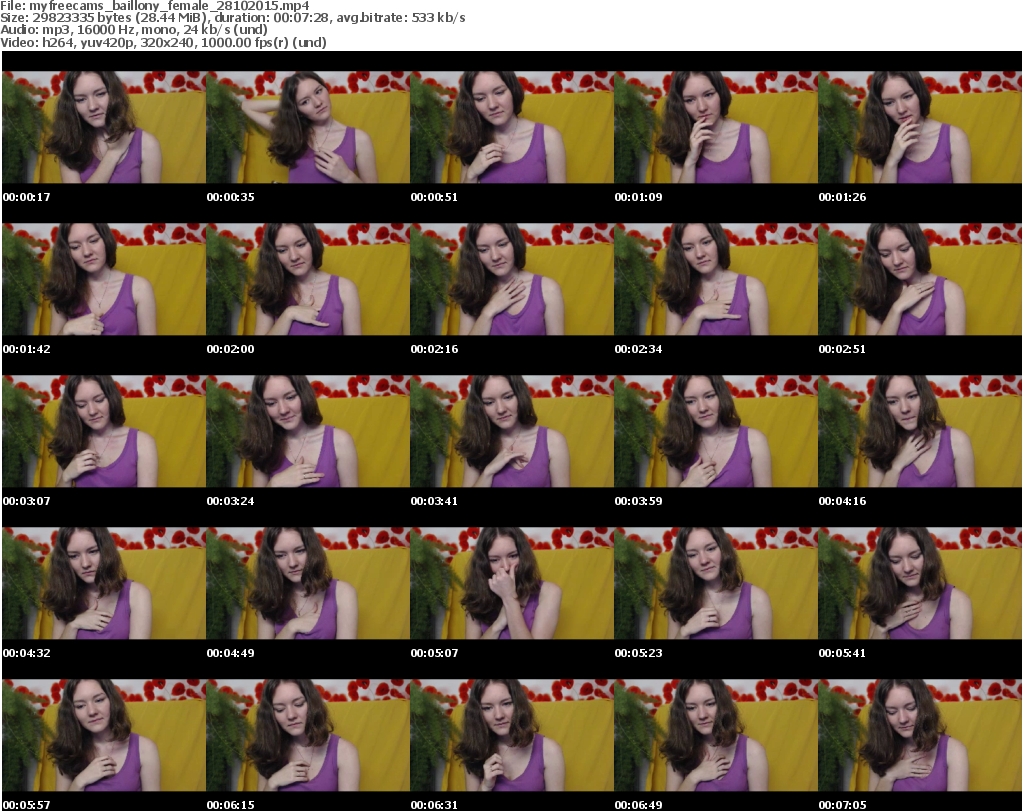Click the timestamp label 00:03:59
The height and width of the screenshot is (811, 1024).
638,501
